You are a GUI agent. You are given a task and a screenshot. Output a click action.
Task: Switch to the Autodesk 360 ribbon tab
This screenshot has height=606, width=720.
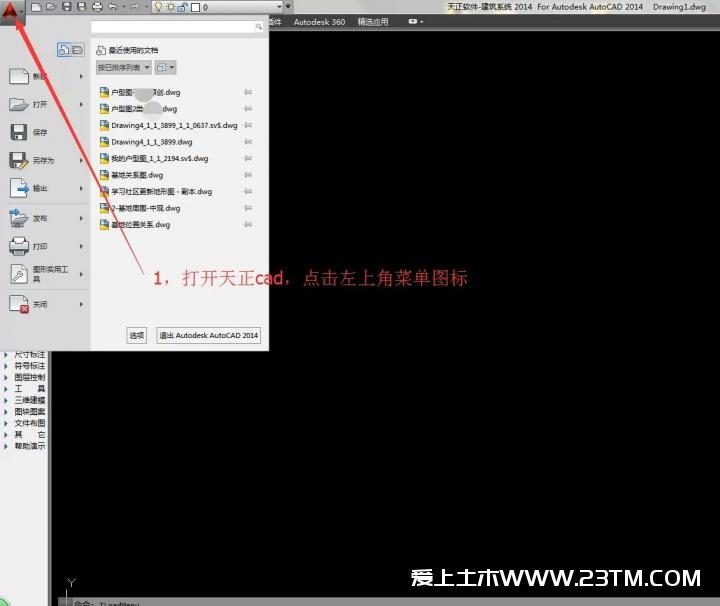pos(319,22)
